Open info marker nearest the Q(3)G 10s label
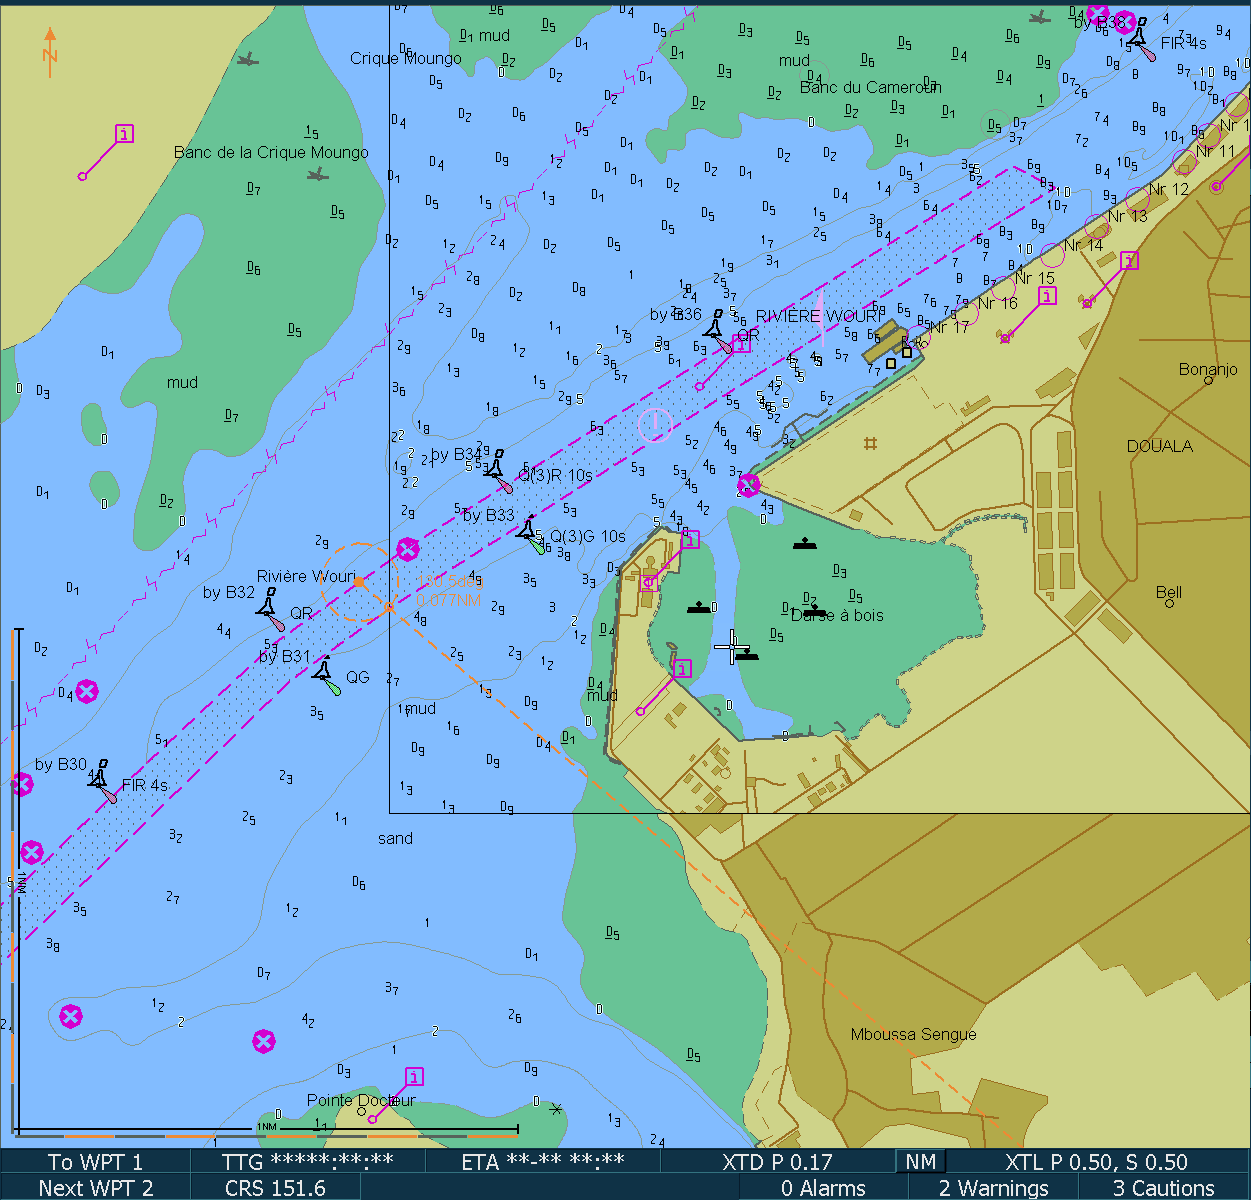The width and height of the screenshot is (1251, 1200). [x=690, y=540]
